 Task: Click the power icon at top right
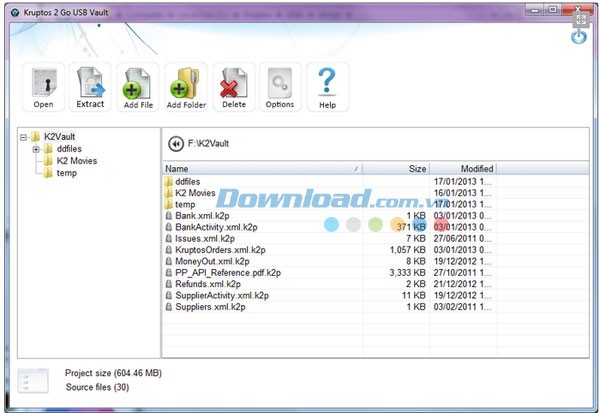(579, 37)
